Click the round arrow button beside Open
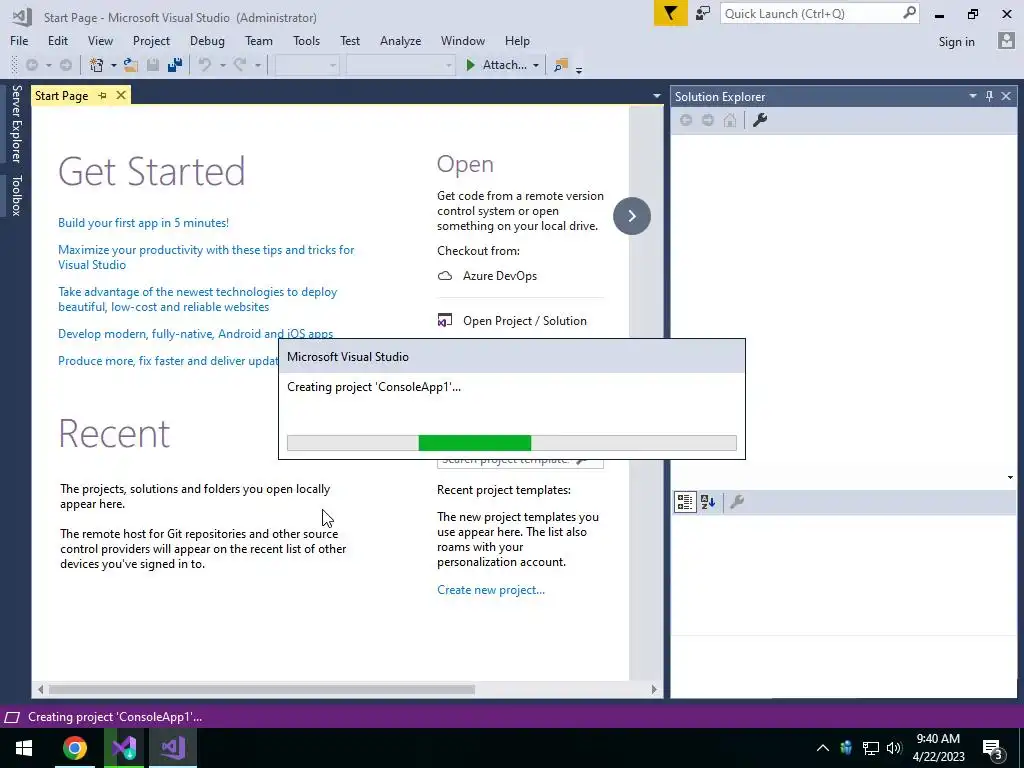The width and height of the screenshot is (1024, 768). point(632,216)
